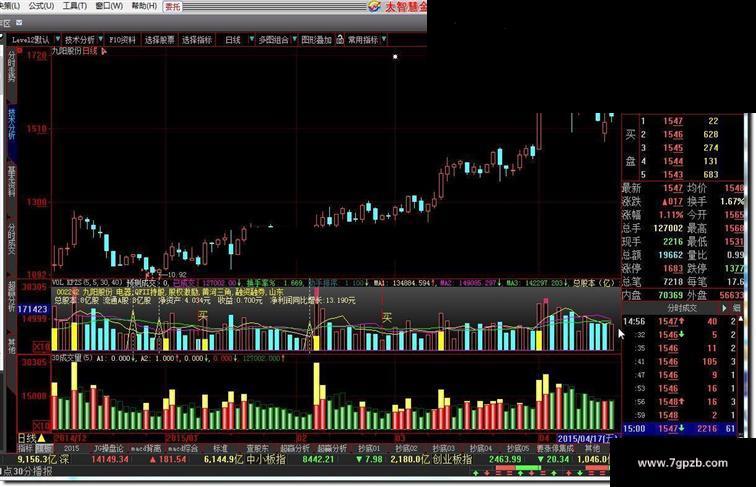Image resolution: width=756 pixels, height=487 pixels.
Task: Click the red arrow beside 九阳股份日线
Action: [x=103, y=51]
